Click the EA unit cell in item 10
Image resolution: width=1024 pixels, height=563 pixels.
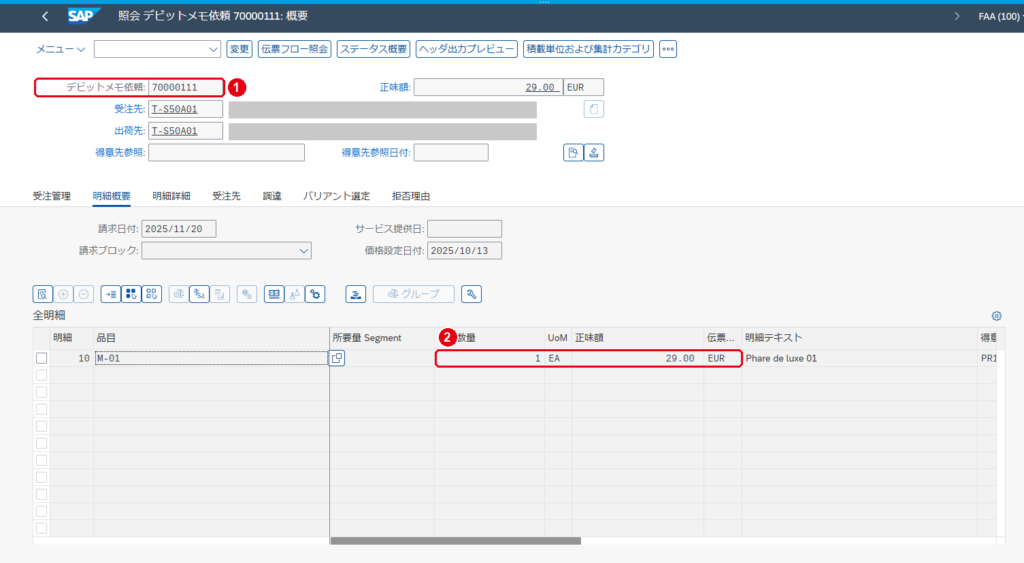coord(558,358)
